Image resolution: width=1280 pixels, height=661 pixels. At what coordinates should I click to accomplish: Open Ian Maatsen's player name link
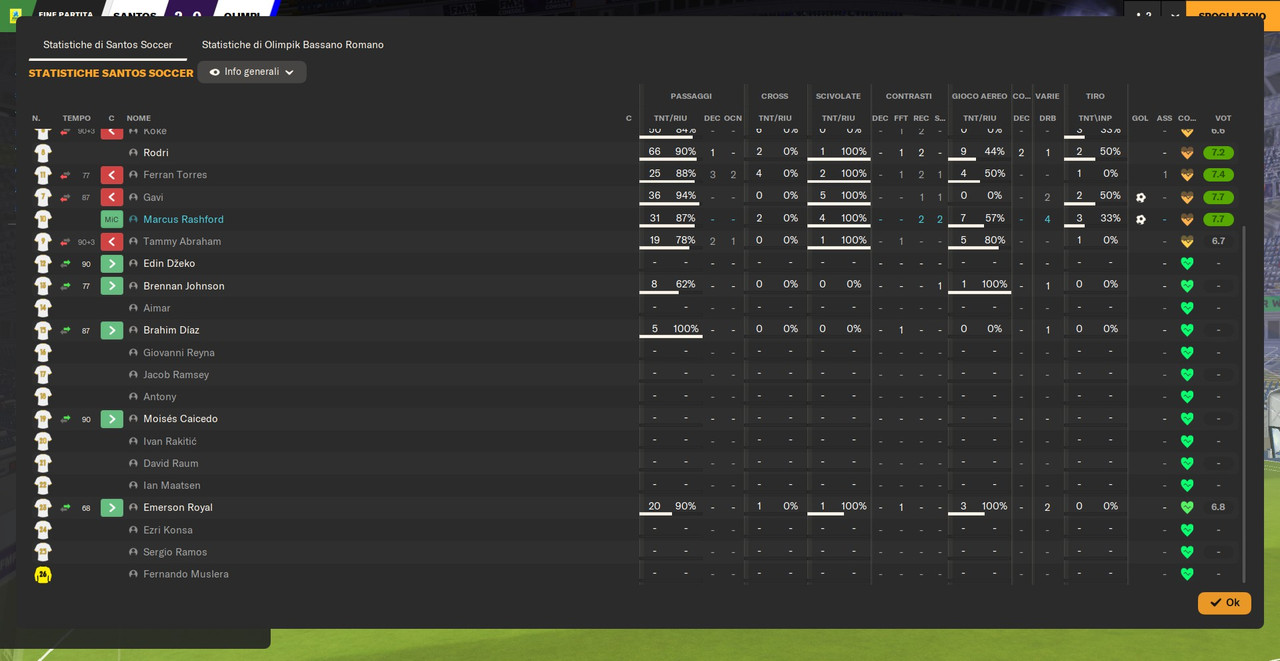click(x=172, y=486)
